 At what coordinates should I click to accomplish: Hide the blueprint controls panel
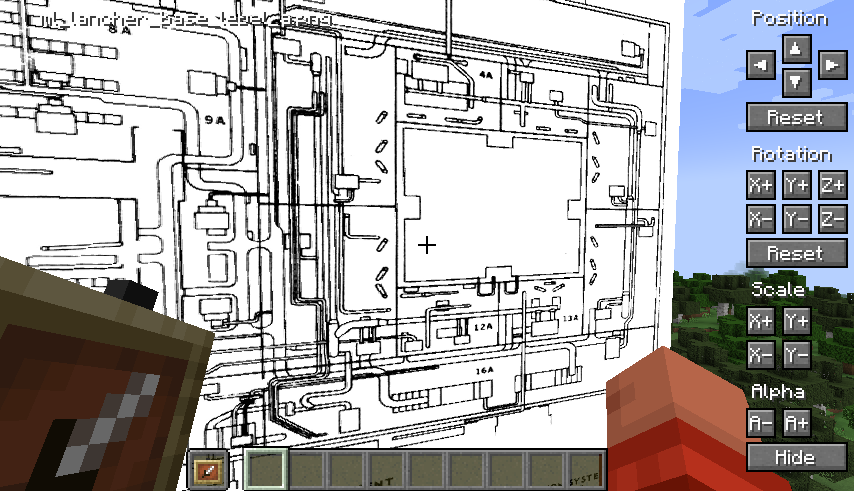tap(795, 457)
